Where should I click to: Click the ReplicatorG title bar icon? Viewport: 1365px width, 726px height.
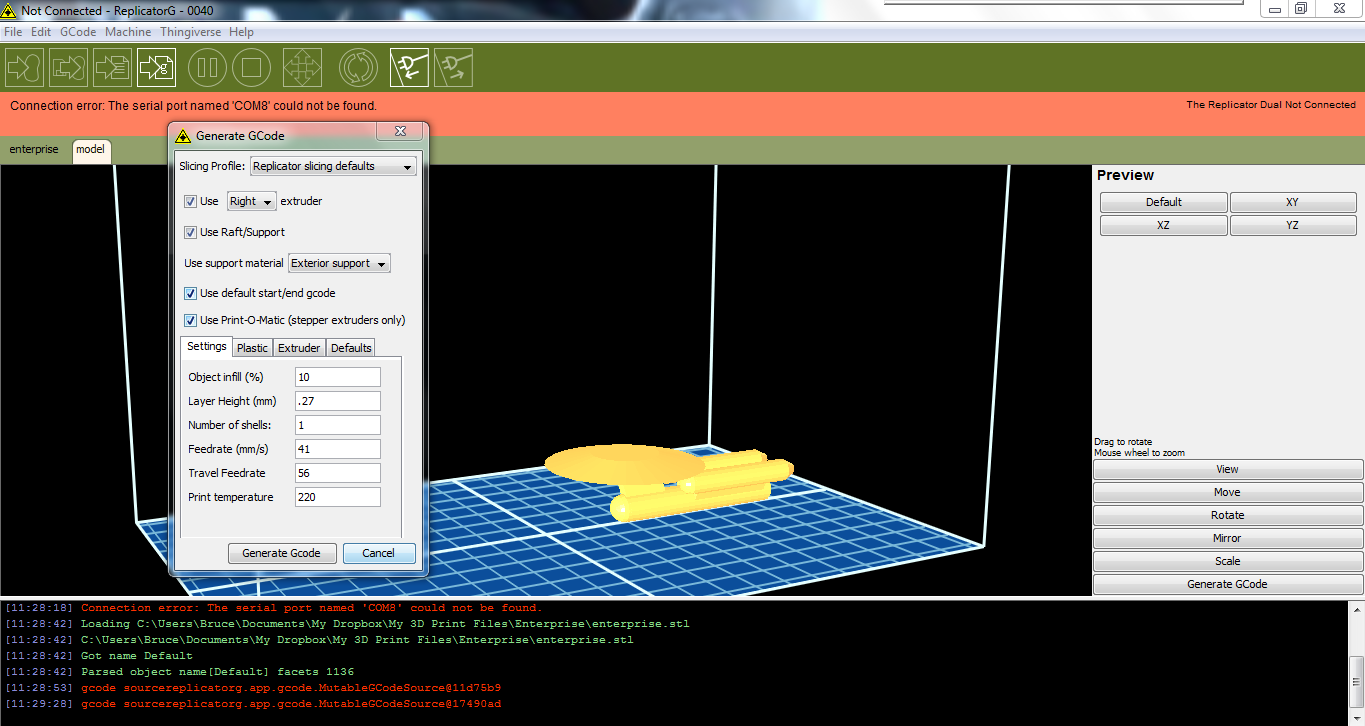click(x=9, y=10)
